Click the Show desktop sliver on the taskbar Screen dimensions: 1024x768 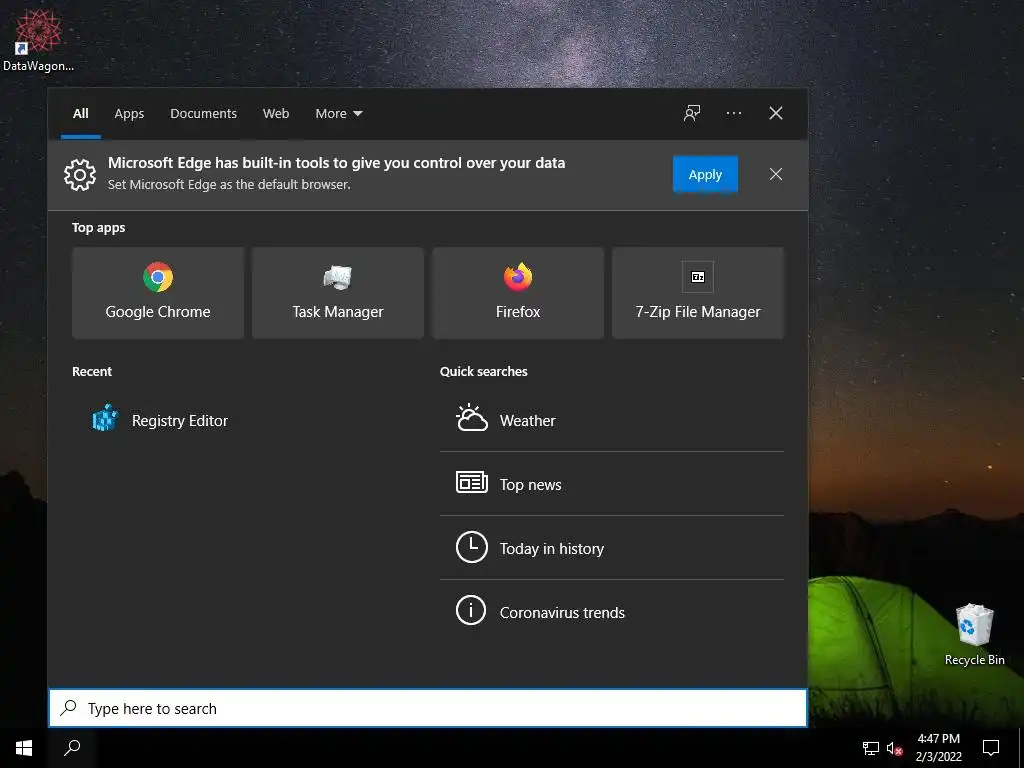click(1021, 748)
